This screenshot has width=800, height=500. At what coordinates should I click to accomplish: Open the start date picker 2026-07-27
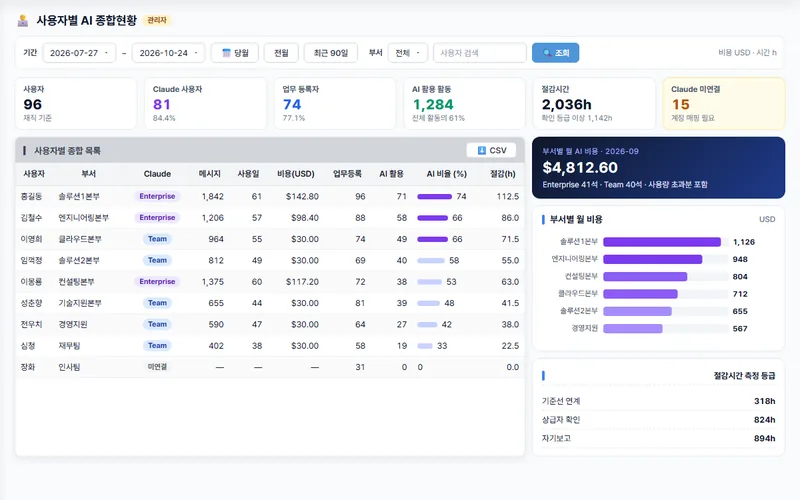point(79,53)
